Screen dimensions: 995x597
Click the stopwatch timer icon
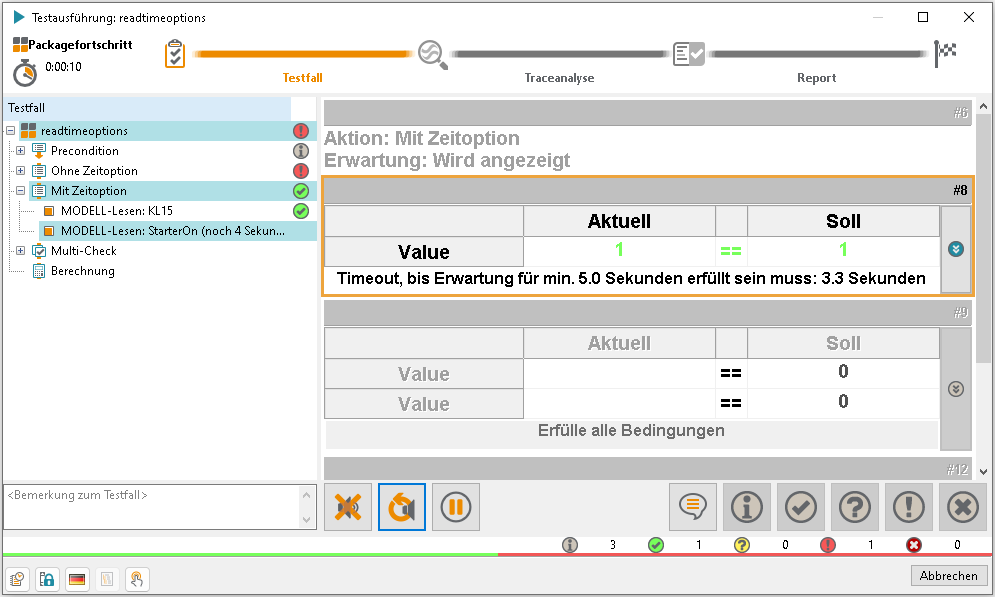tap(25, 72)
